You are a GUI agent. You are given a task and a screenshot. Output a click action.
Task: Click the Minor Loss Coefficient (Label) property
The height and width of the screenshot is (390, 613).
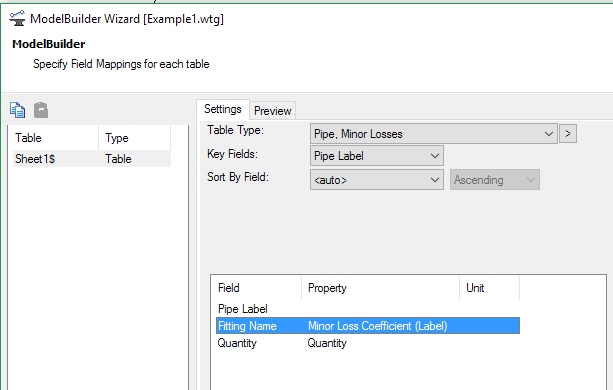[x=377, y=326]
